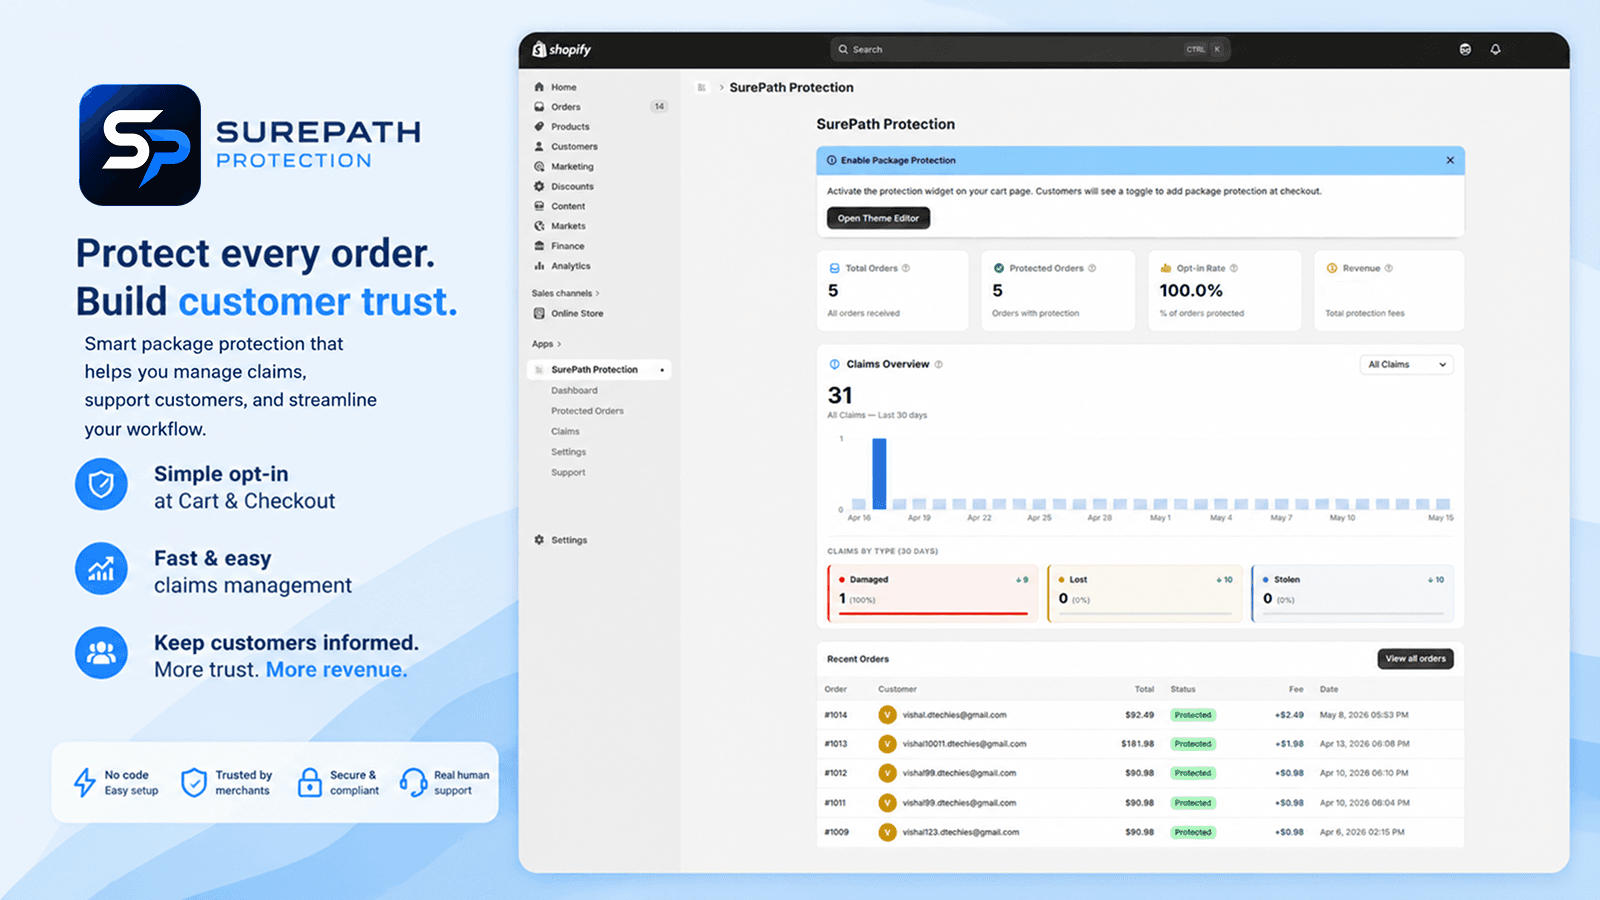
Task: Click the tall blue bar in claims chart
Action: (x=879, y=474)
